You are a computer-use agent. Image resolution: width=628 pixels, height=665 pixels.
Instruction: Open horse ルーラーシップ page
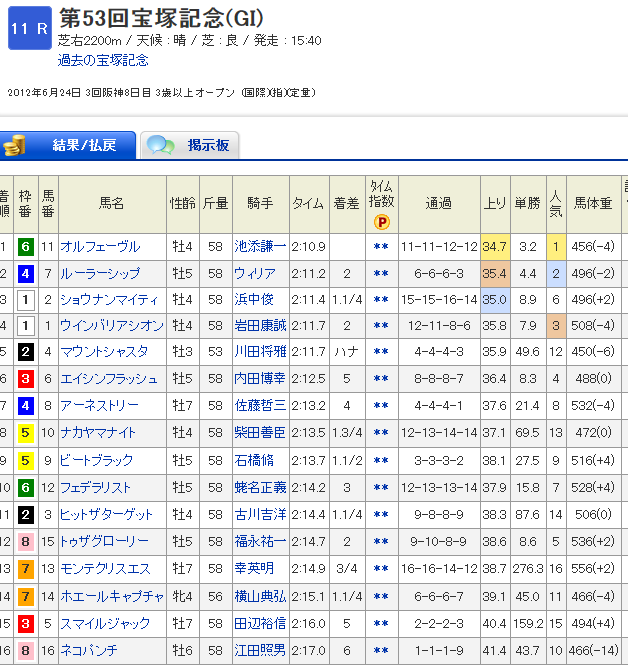point(100,274)
